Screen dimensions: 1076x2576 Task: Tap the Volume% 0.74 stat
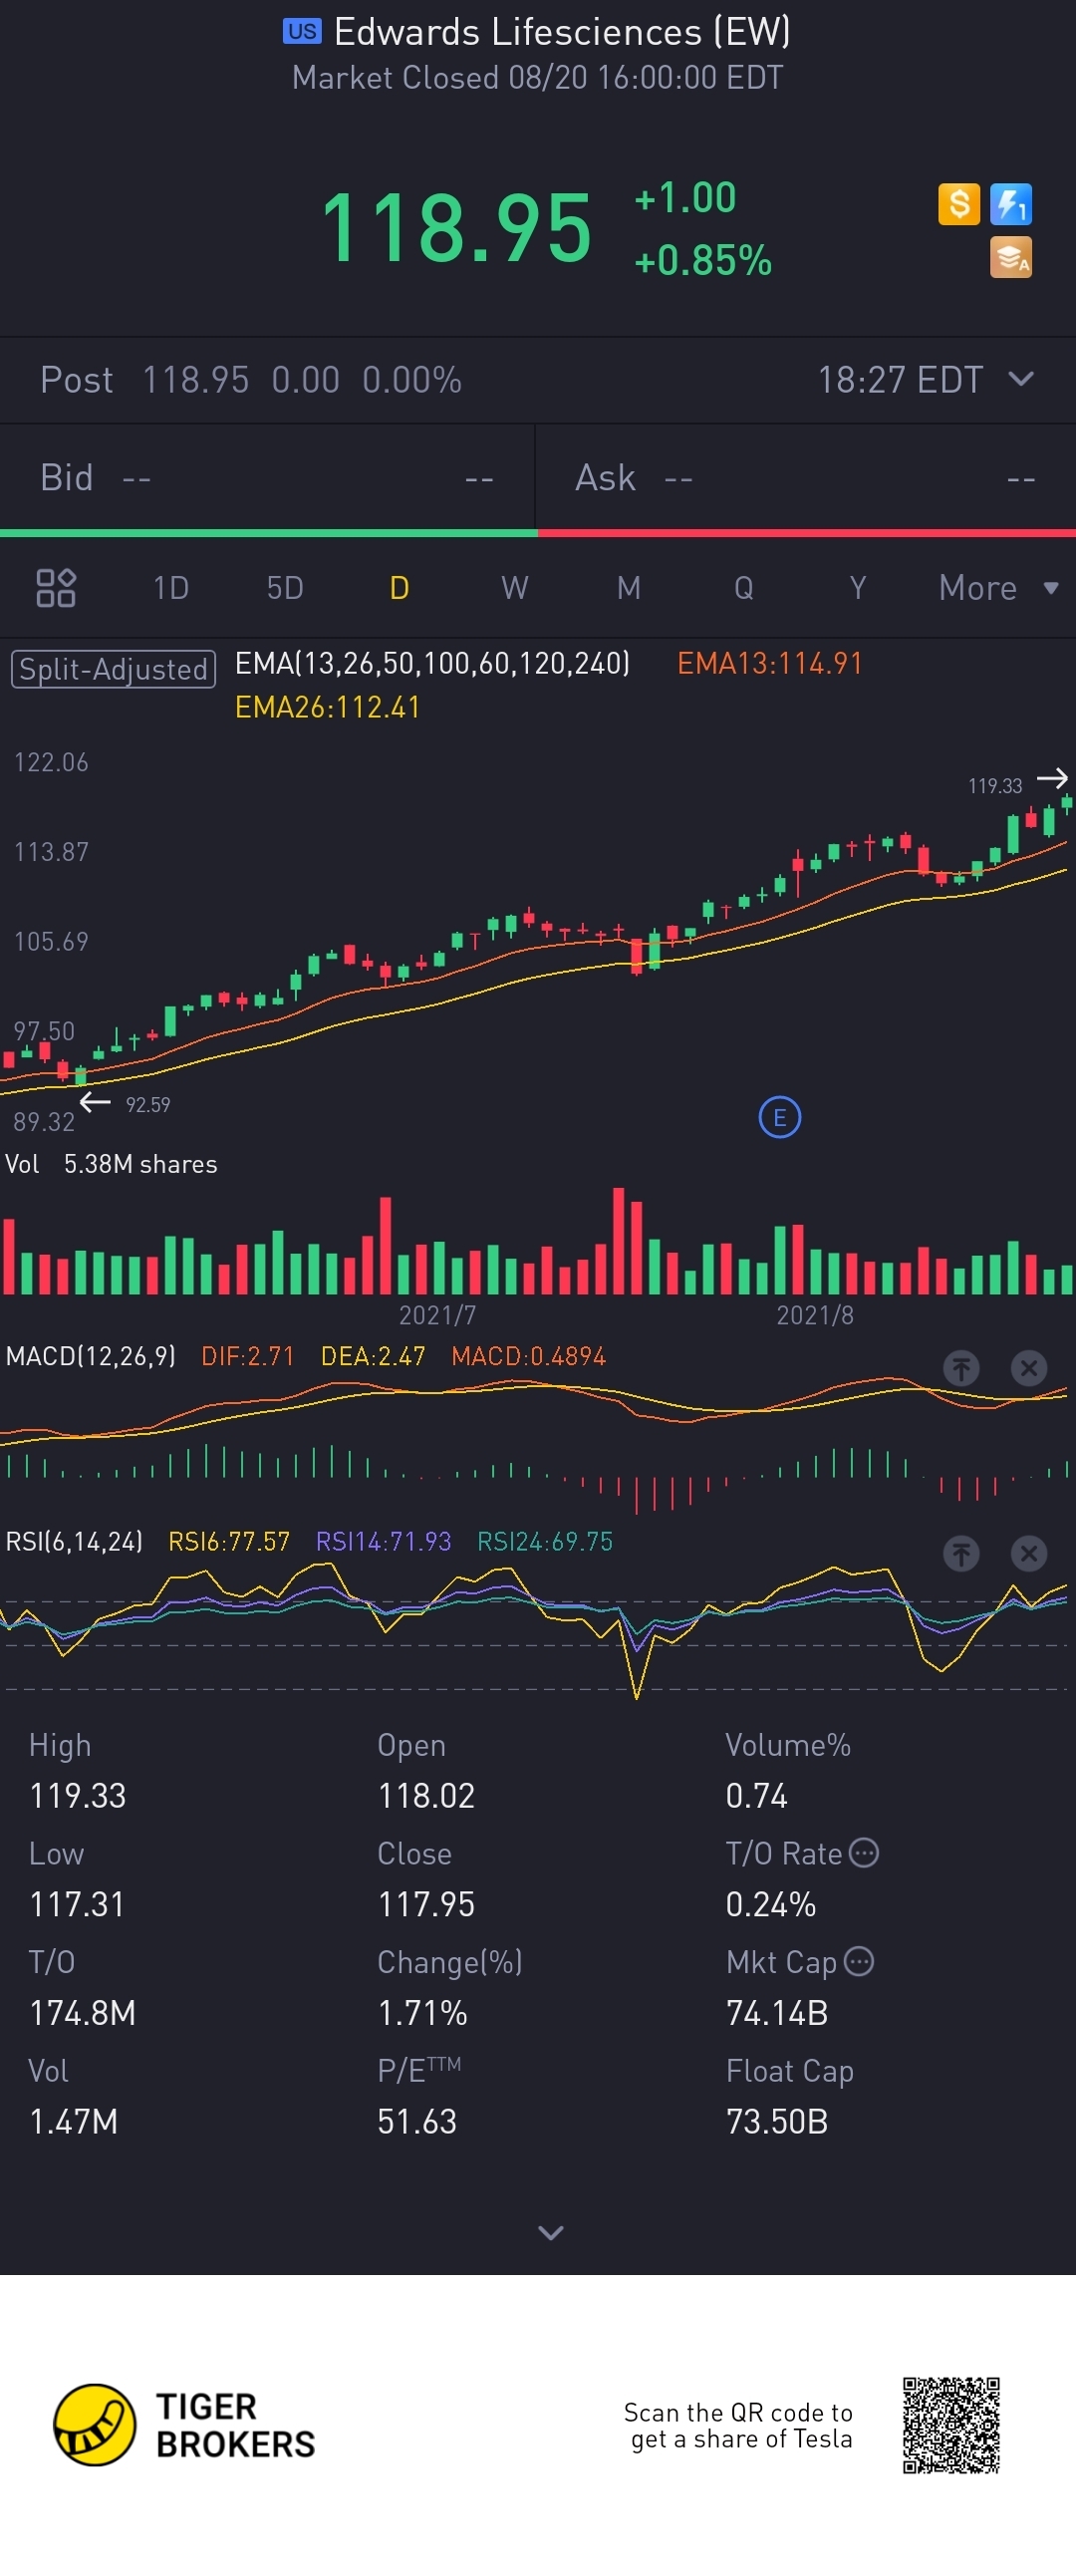click(788, 1770)
